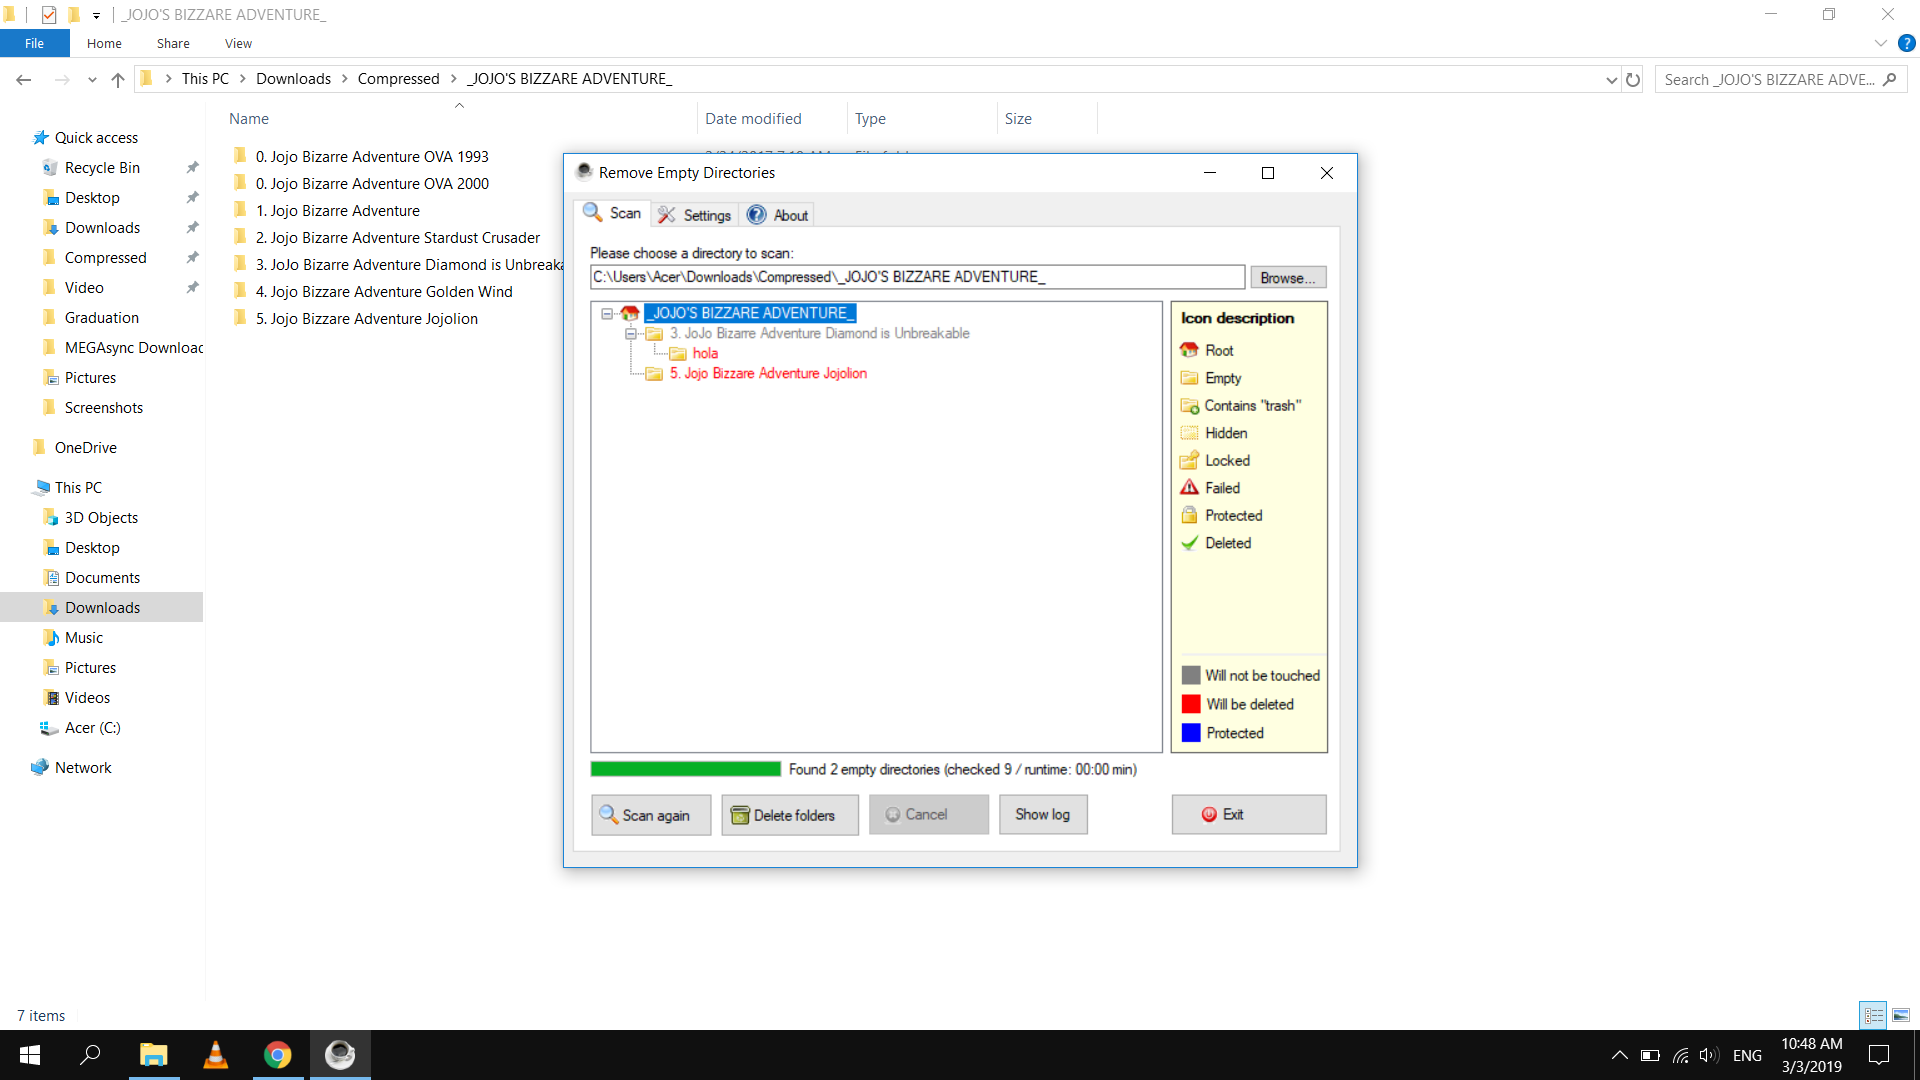Viewport: 1920px width, 1080px height.
Task: Open the View ribbon tab
Action: [238, 44]
